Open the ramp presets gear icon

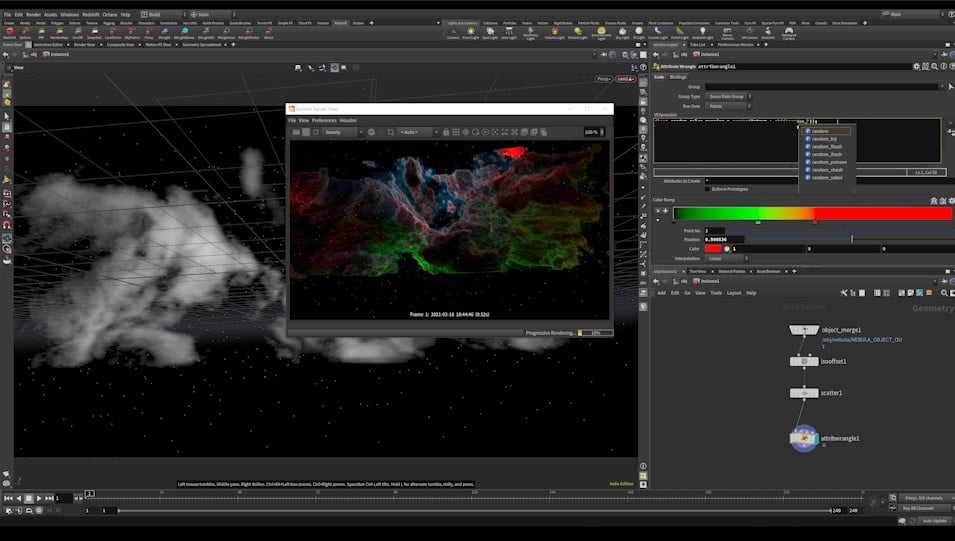[x=951, y=200]
